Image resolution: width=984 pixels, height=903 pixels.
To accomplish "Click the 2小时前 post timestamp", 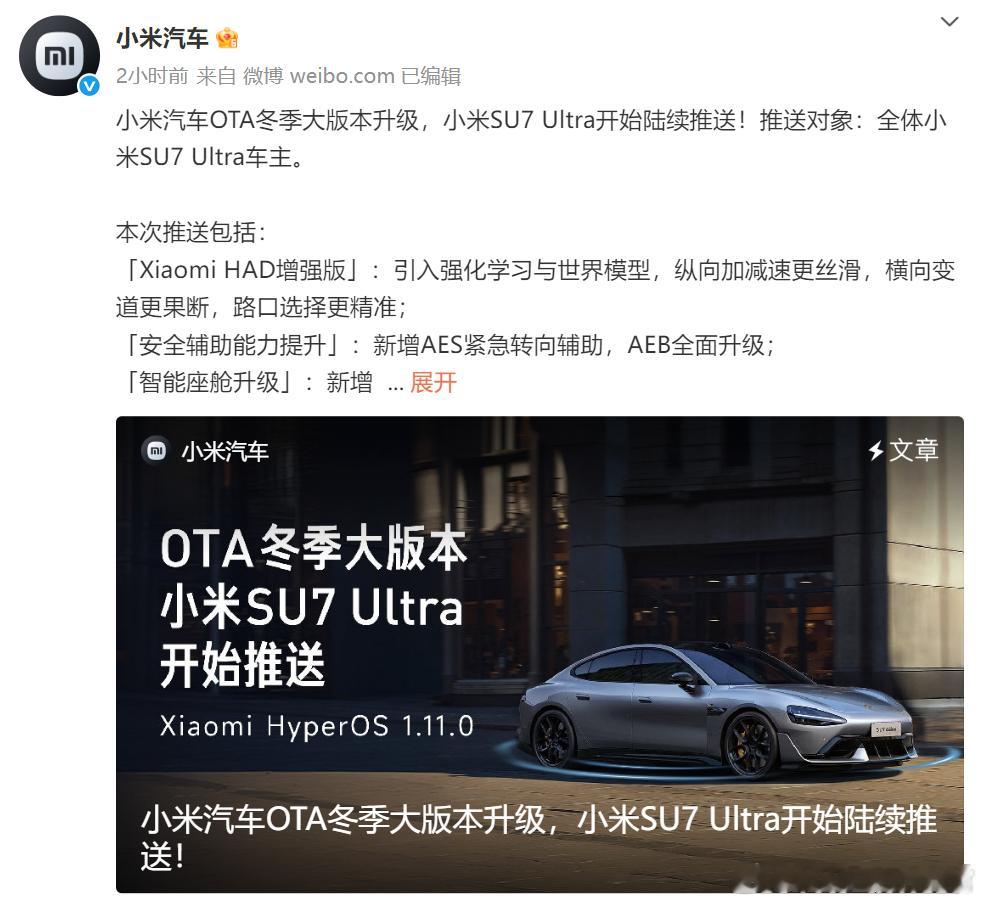I will pos(152,76).
